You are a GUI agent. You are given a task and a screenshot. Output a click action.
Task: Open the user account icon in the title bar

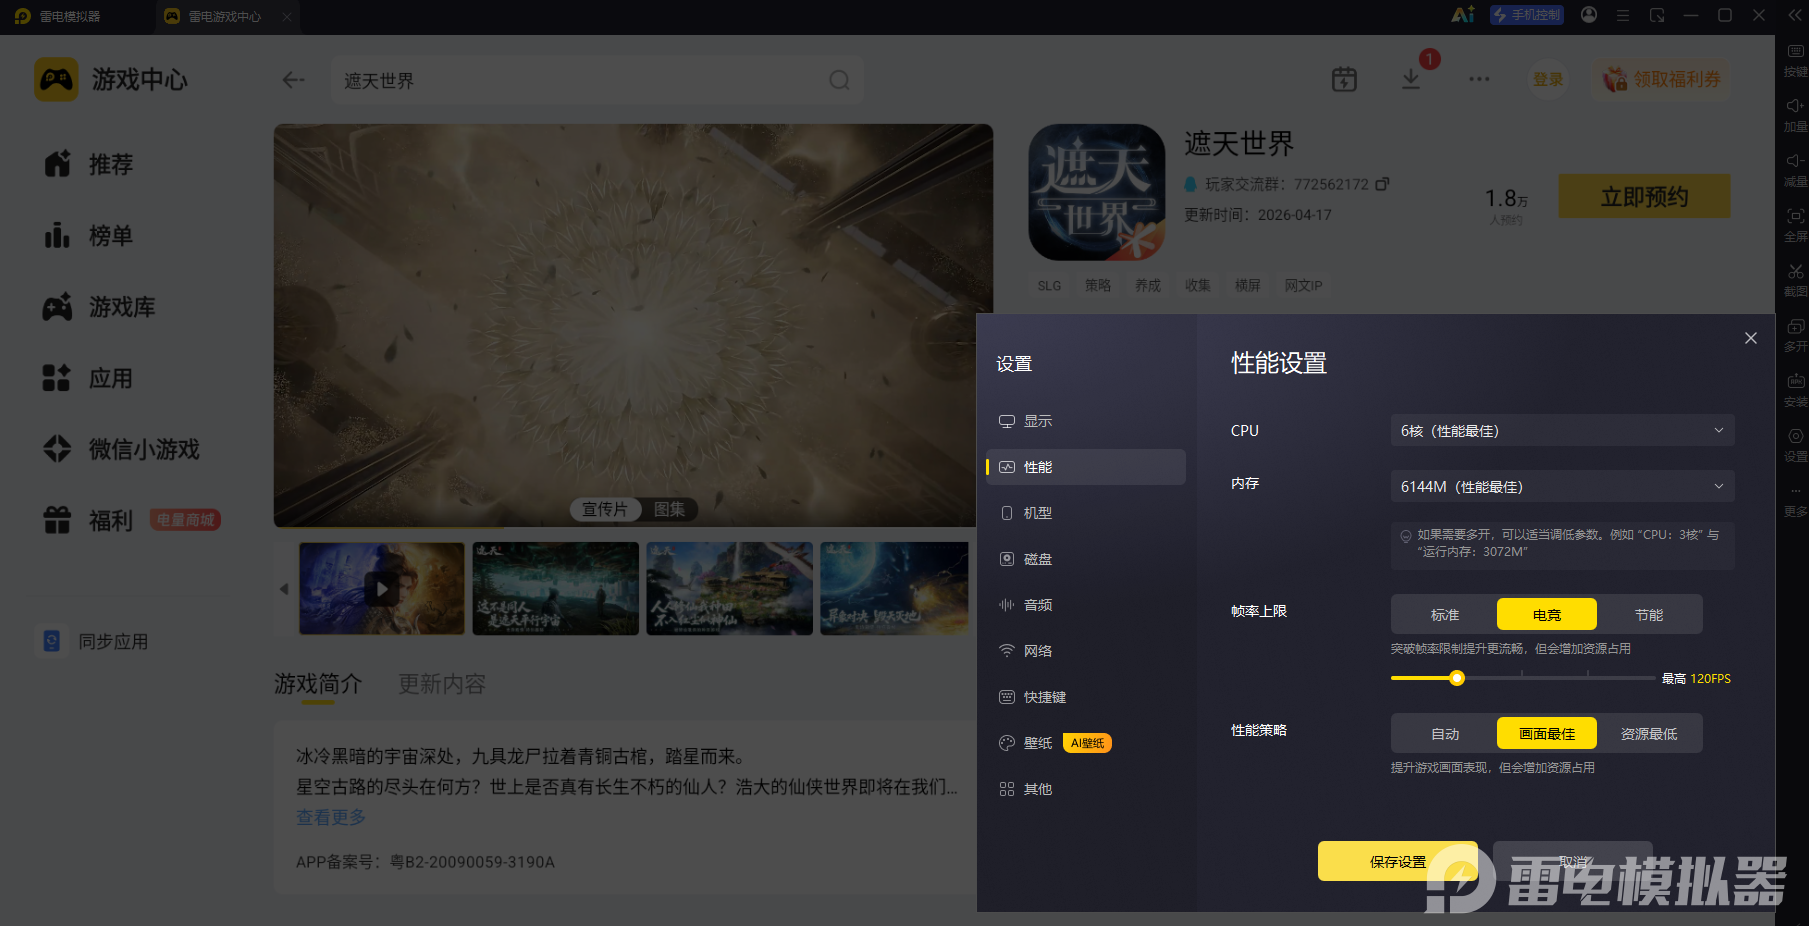[x=1589, y=15]
